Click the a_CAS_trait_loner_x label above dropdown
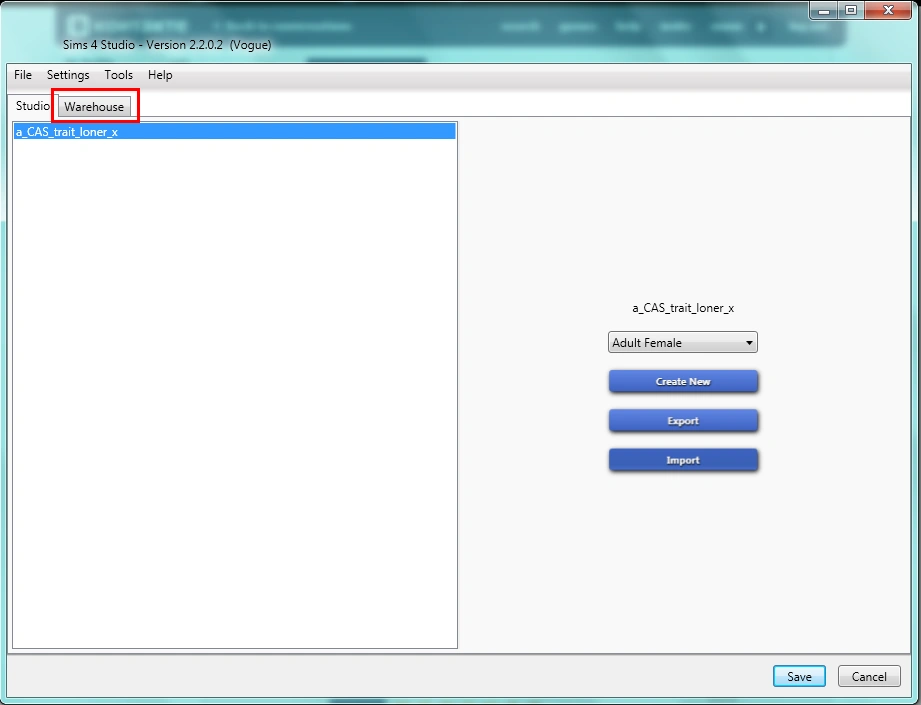Viewport: 921px width, 705px height. pos(683,308)
